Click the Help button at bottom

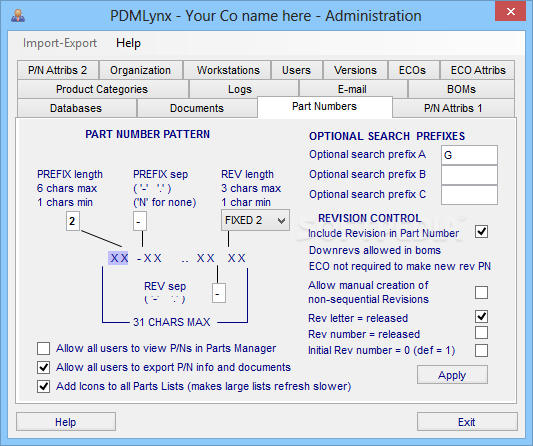click(66, 422)
